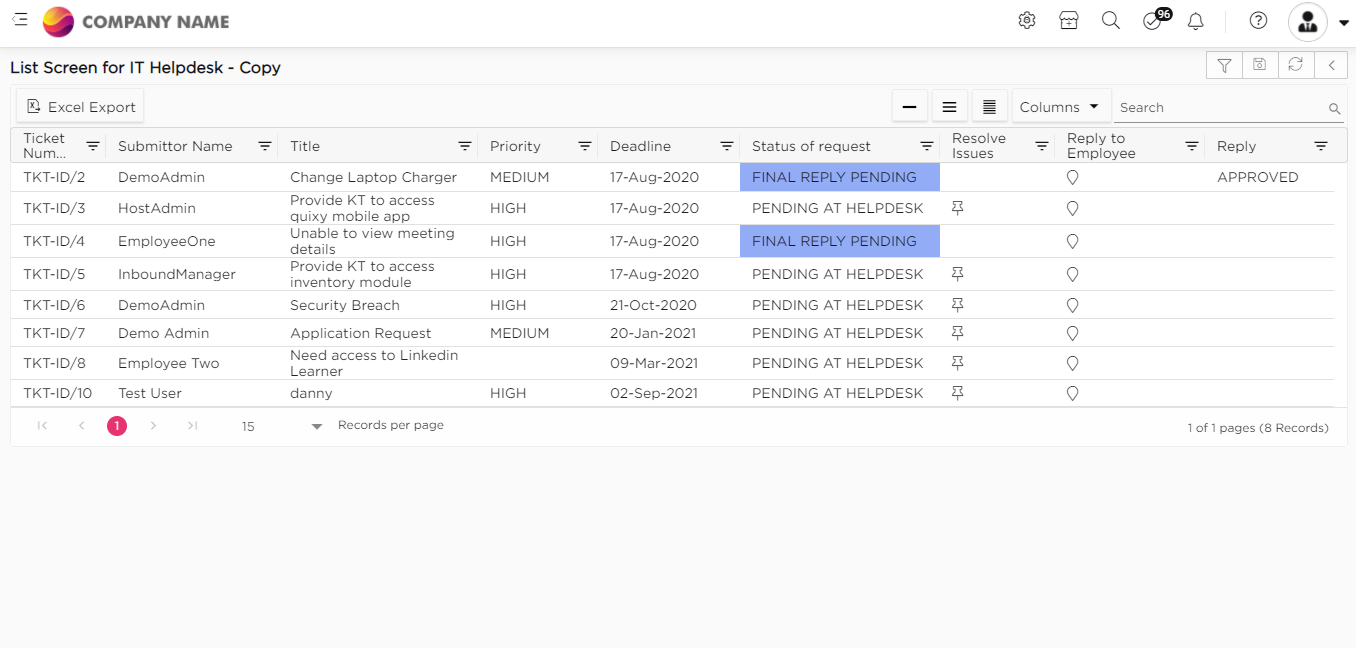Click the grid Search input field
1356x648 pixels.
coord(1220,108)
